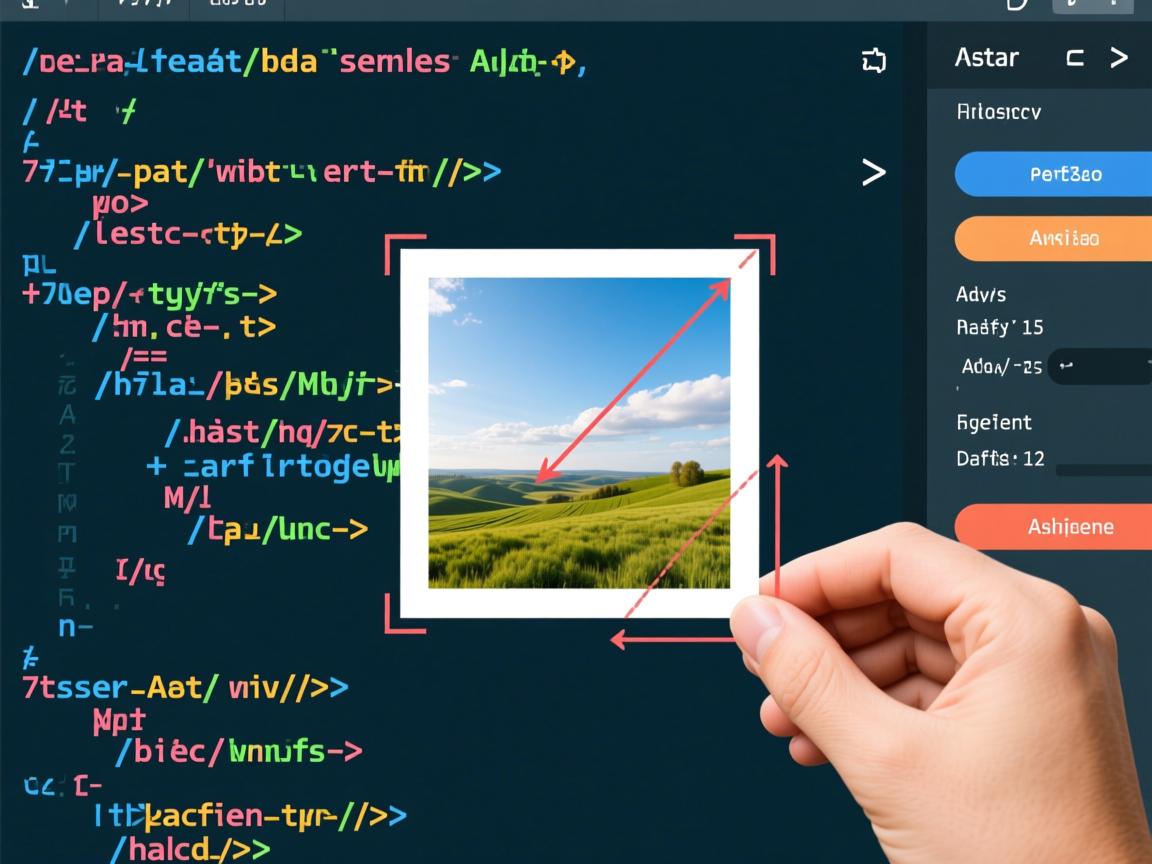1152x864 pixels.
Task: Click the right arrow in the Astar header
Action: tap(1119, 58)
